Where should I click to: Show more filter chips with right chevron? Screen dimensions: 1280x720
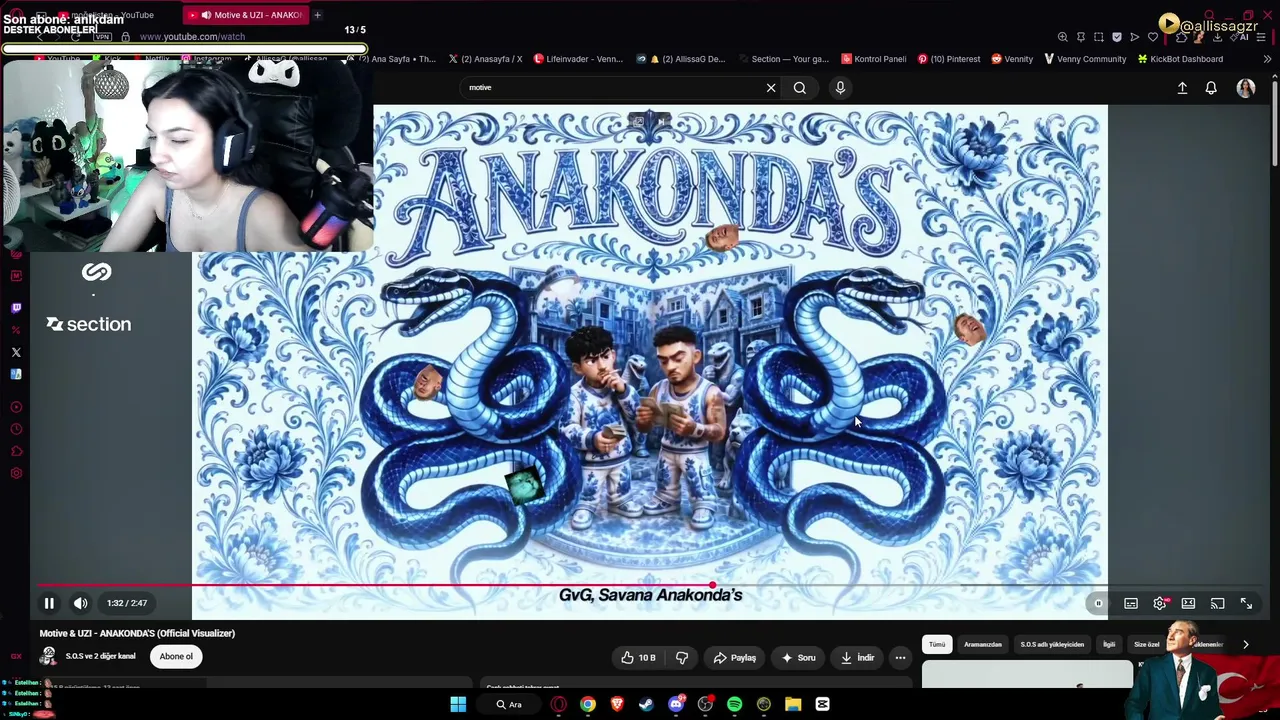coord(1245,644)
